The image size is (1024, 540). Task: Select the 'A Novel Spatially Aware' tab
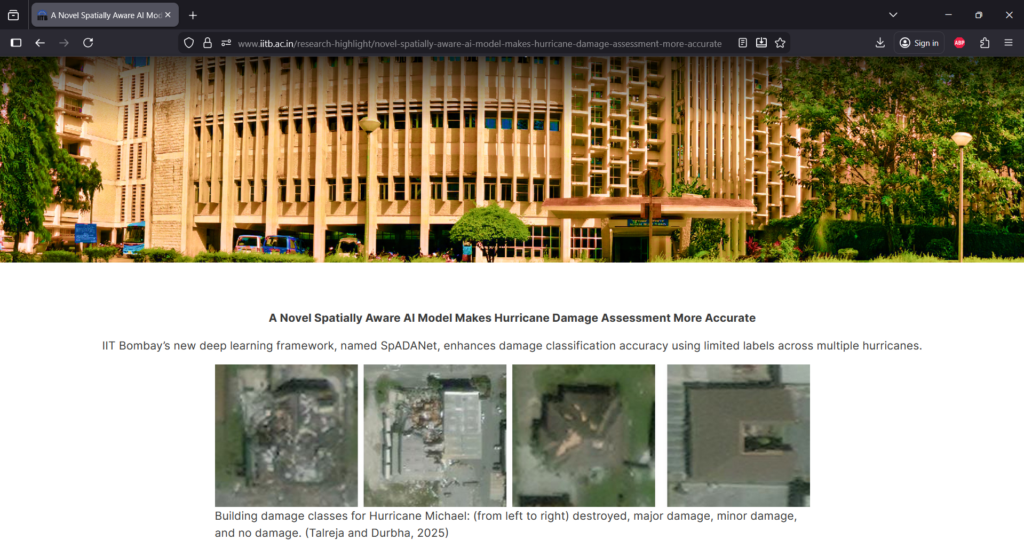[98, 15]
